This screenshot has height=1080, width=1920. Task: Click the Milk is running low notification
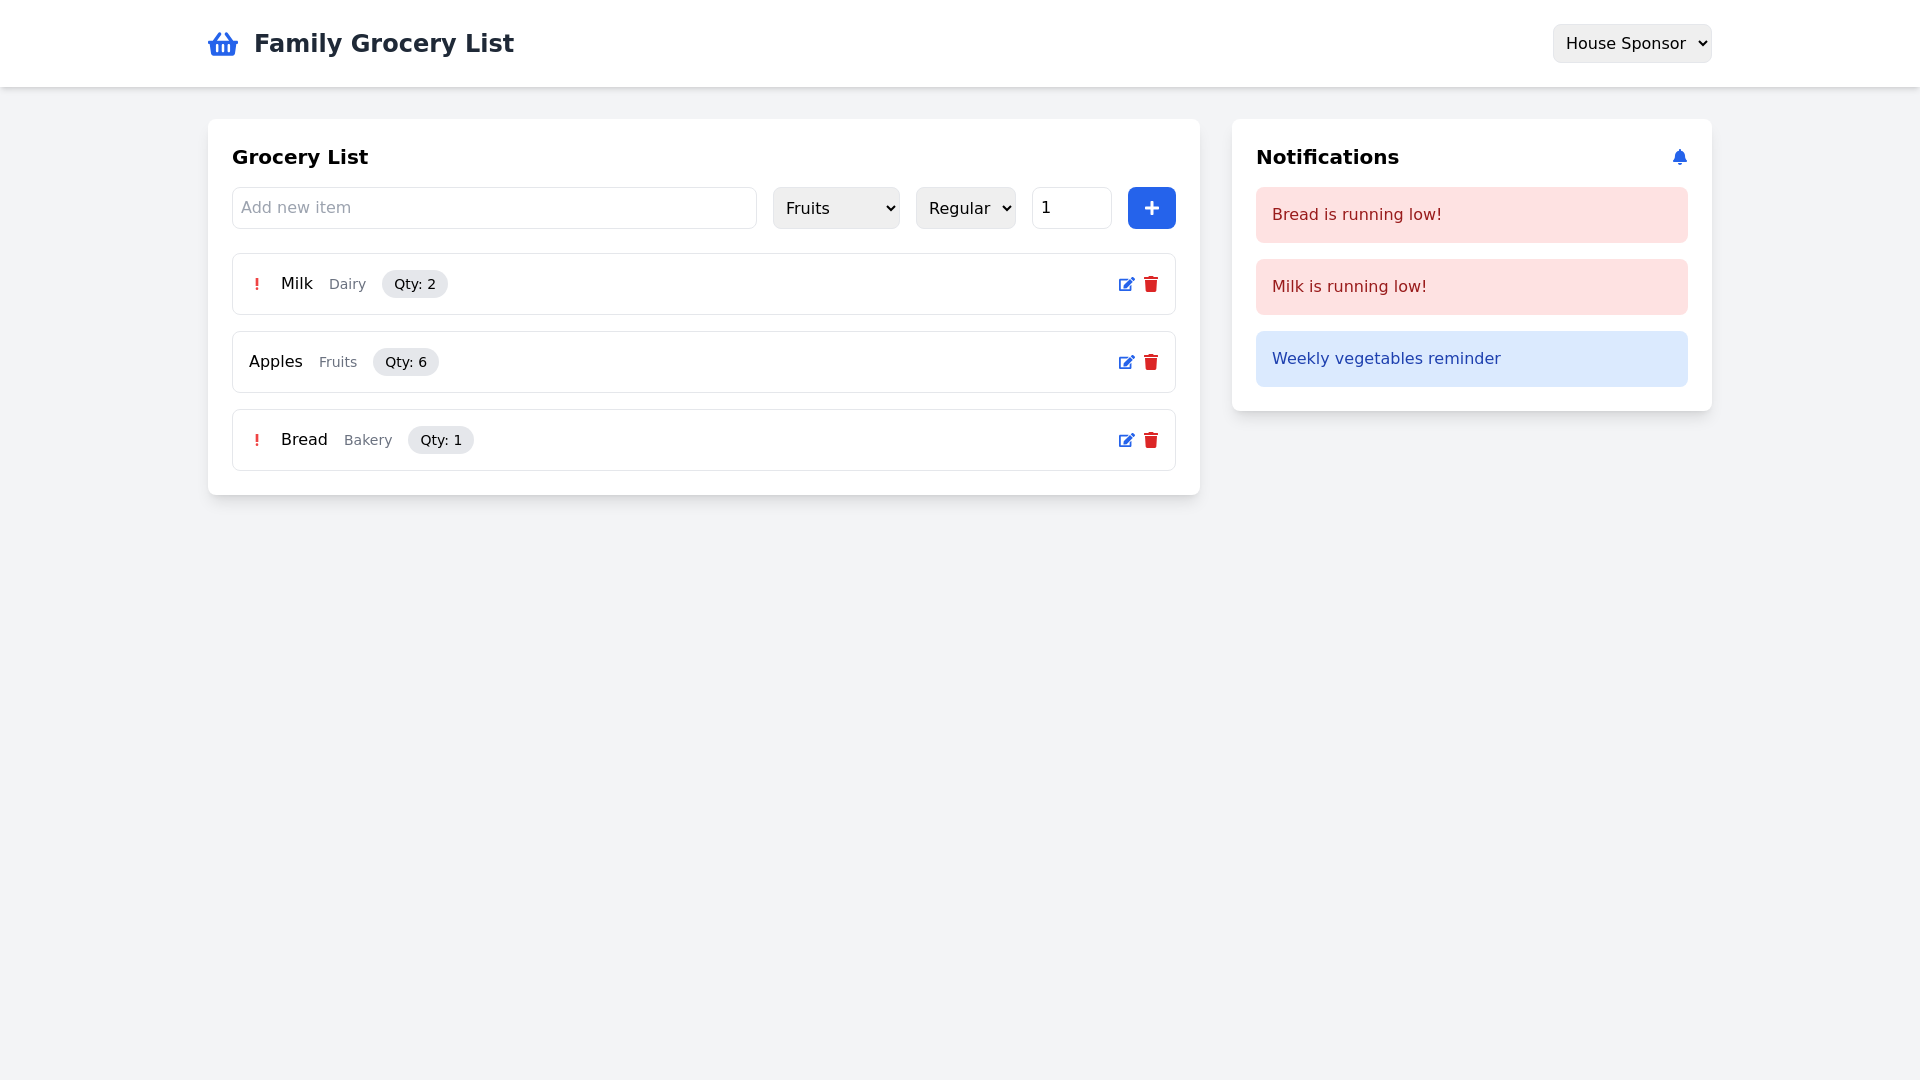1471,287
